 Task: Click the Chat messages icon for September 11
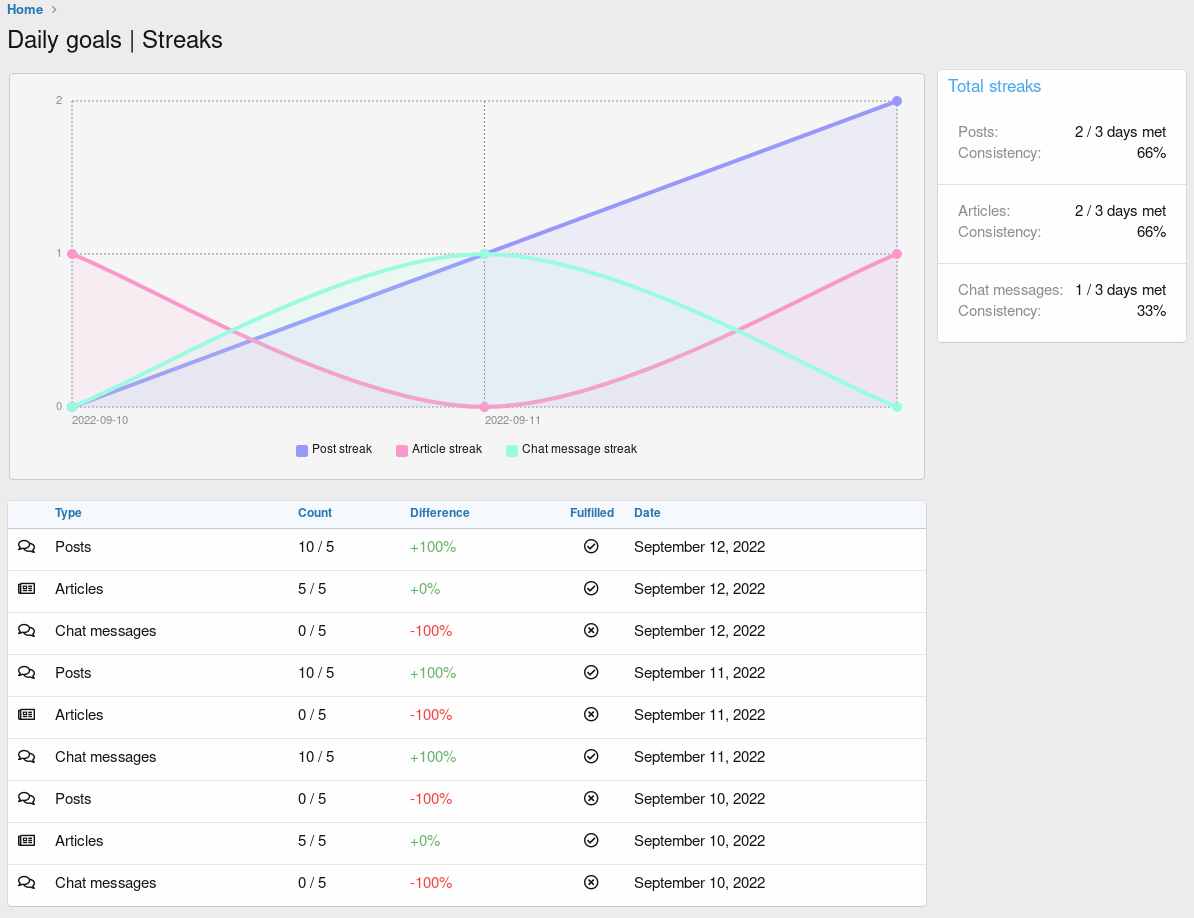[27, 757]
